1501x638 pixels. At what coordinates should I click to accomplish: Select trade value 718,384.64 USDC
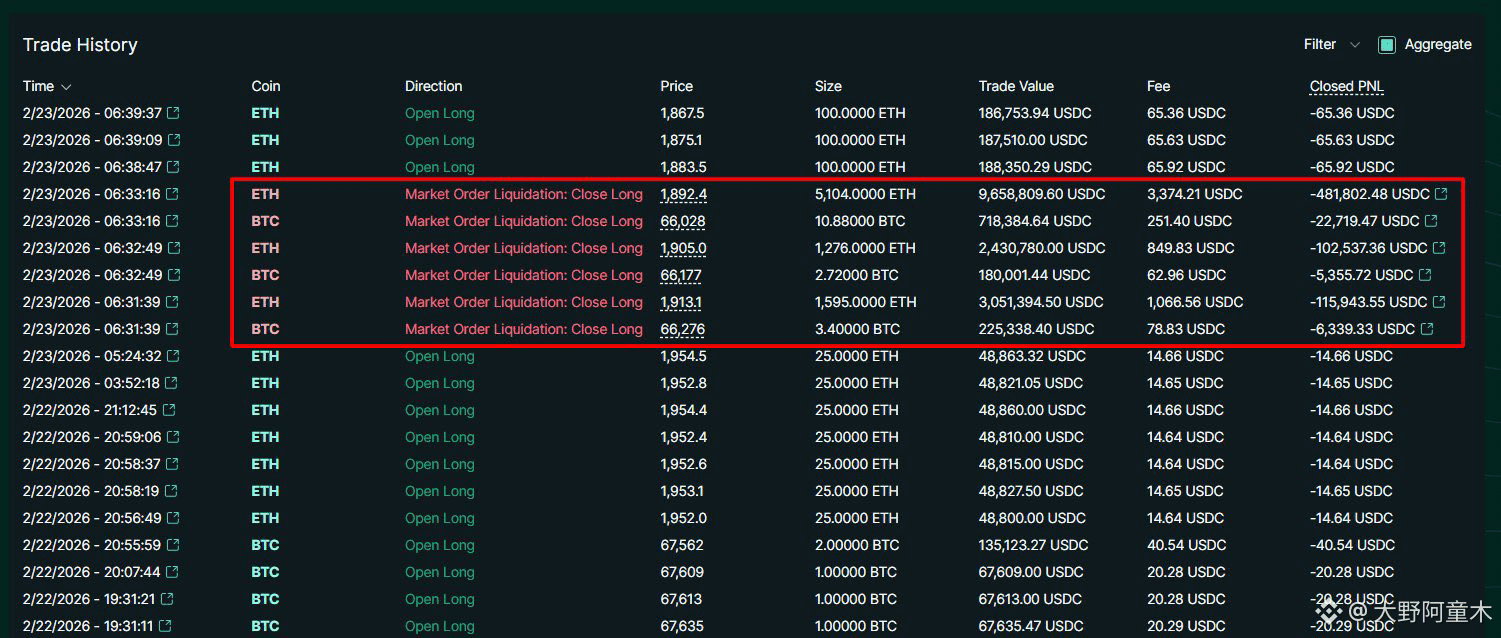pyautogui.click(x=1034, y=221)
